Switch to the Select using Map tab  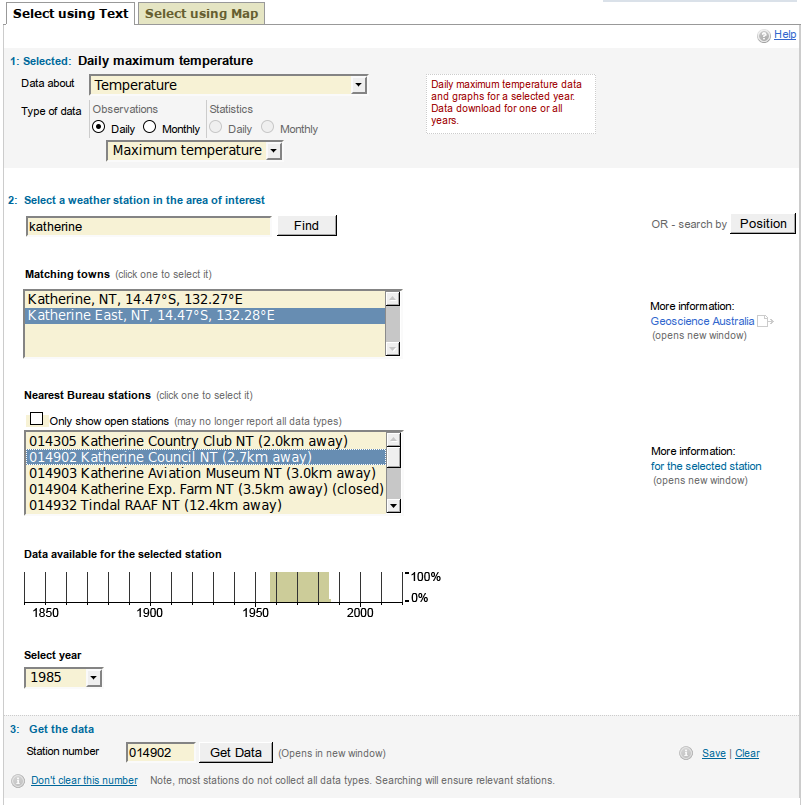tap(201, 13)
